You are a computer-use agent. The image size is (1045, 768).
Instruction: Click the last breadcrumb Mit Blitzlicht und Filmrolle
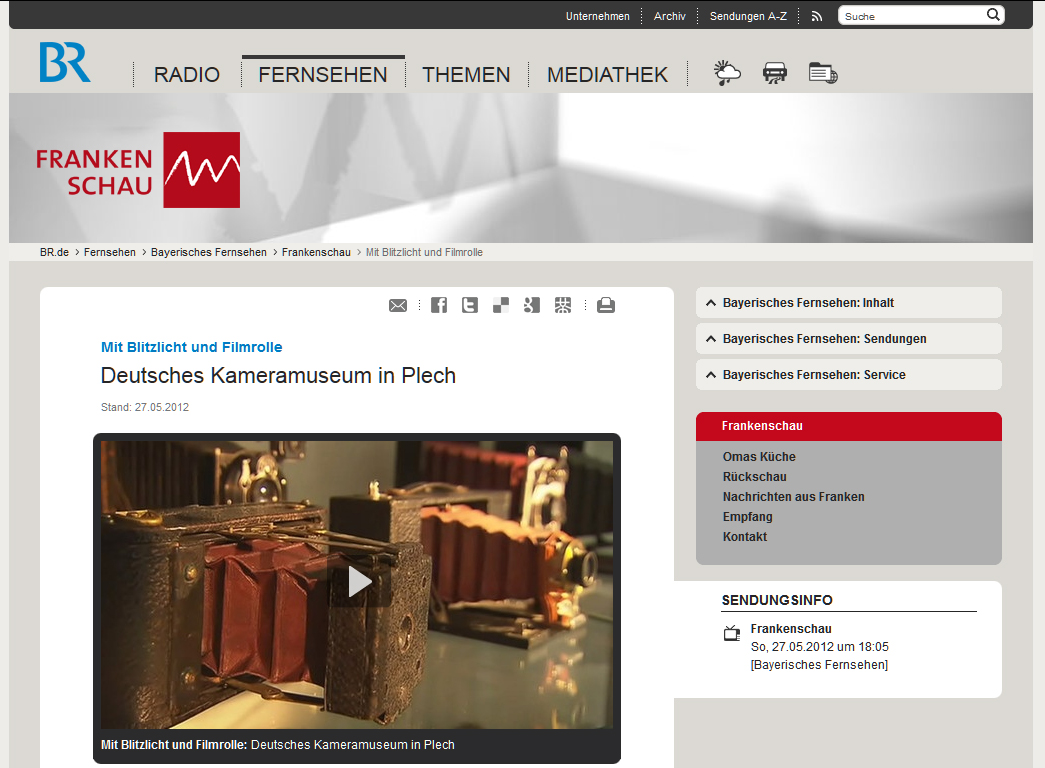pos(425,252)
